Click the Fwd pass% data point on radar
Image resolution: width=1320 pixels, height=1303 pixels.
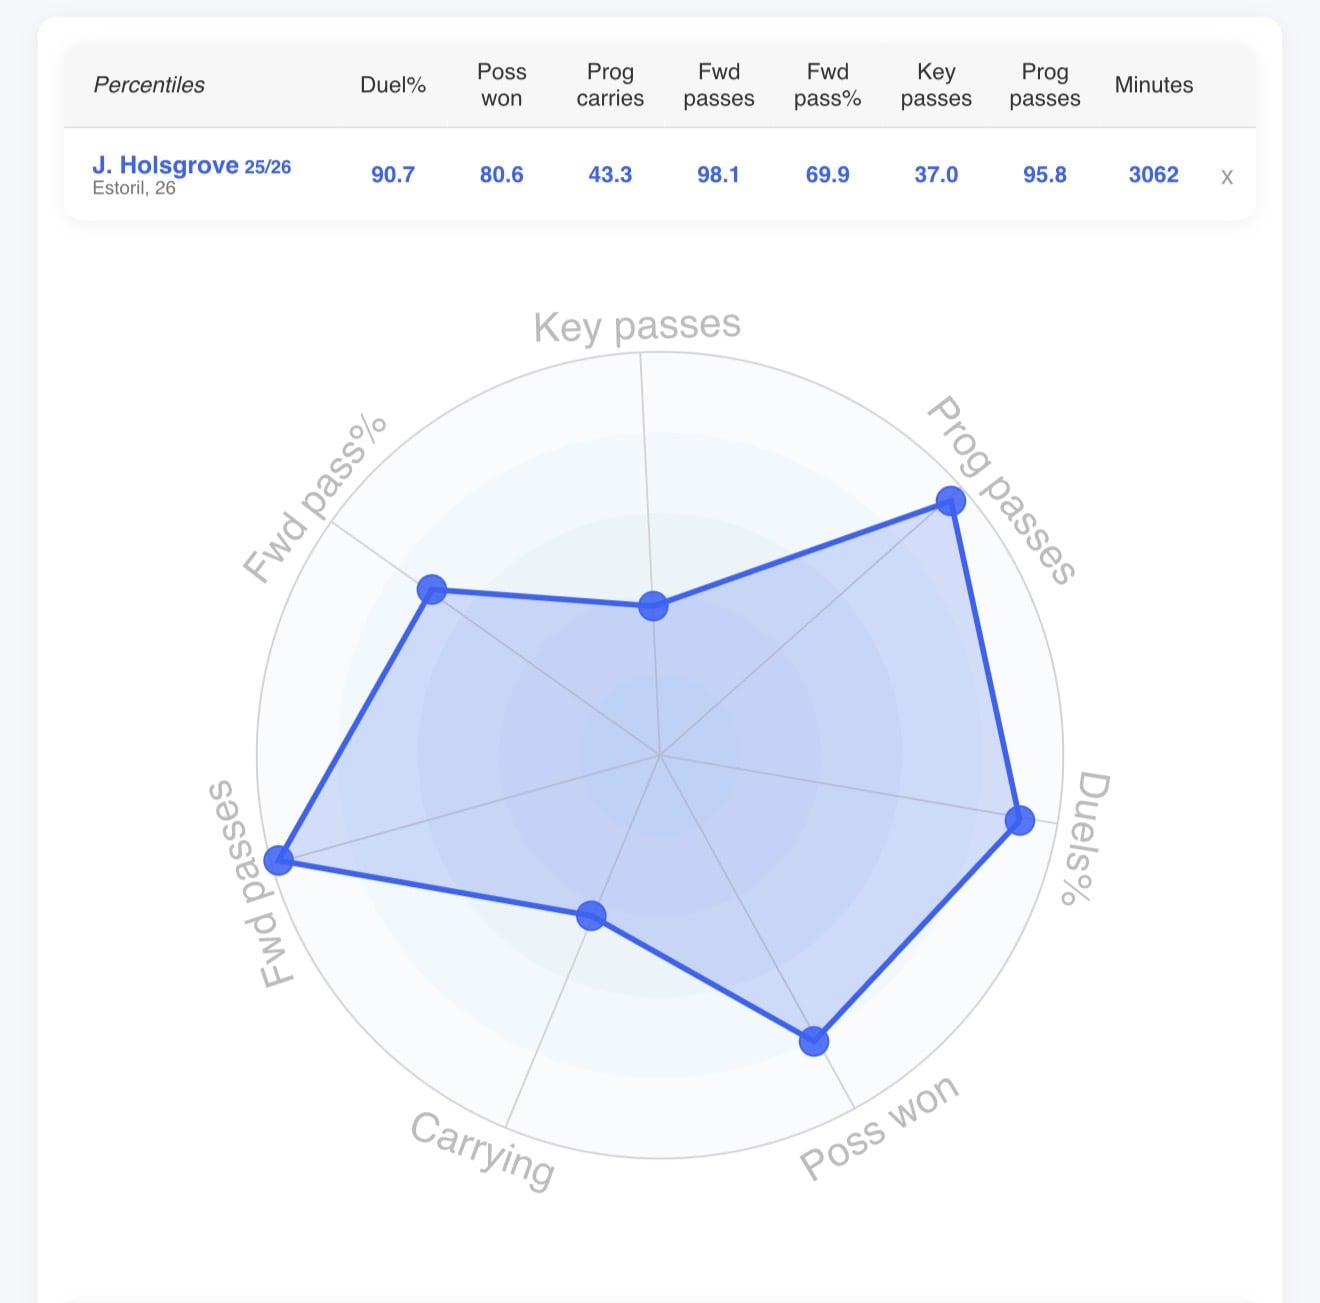(431, 589)
